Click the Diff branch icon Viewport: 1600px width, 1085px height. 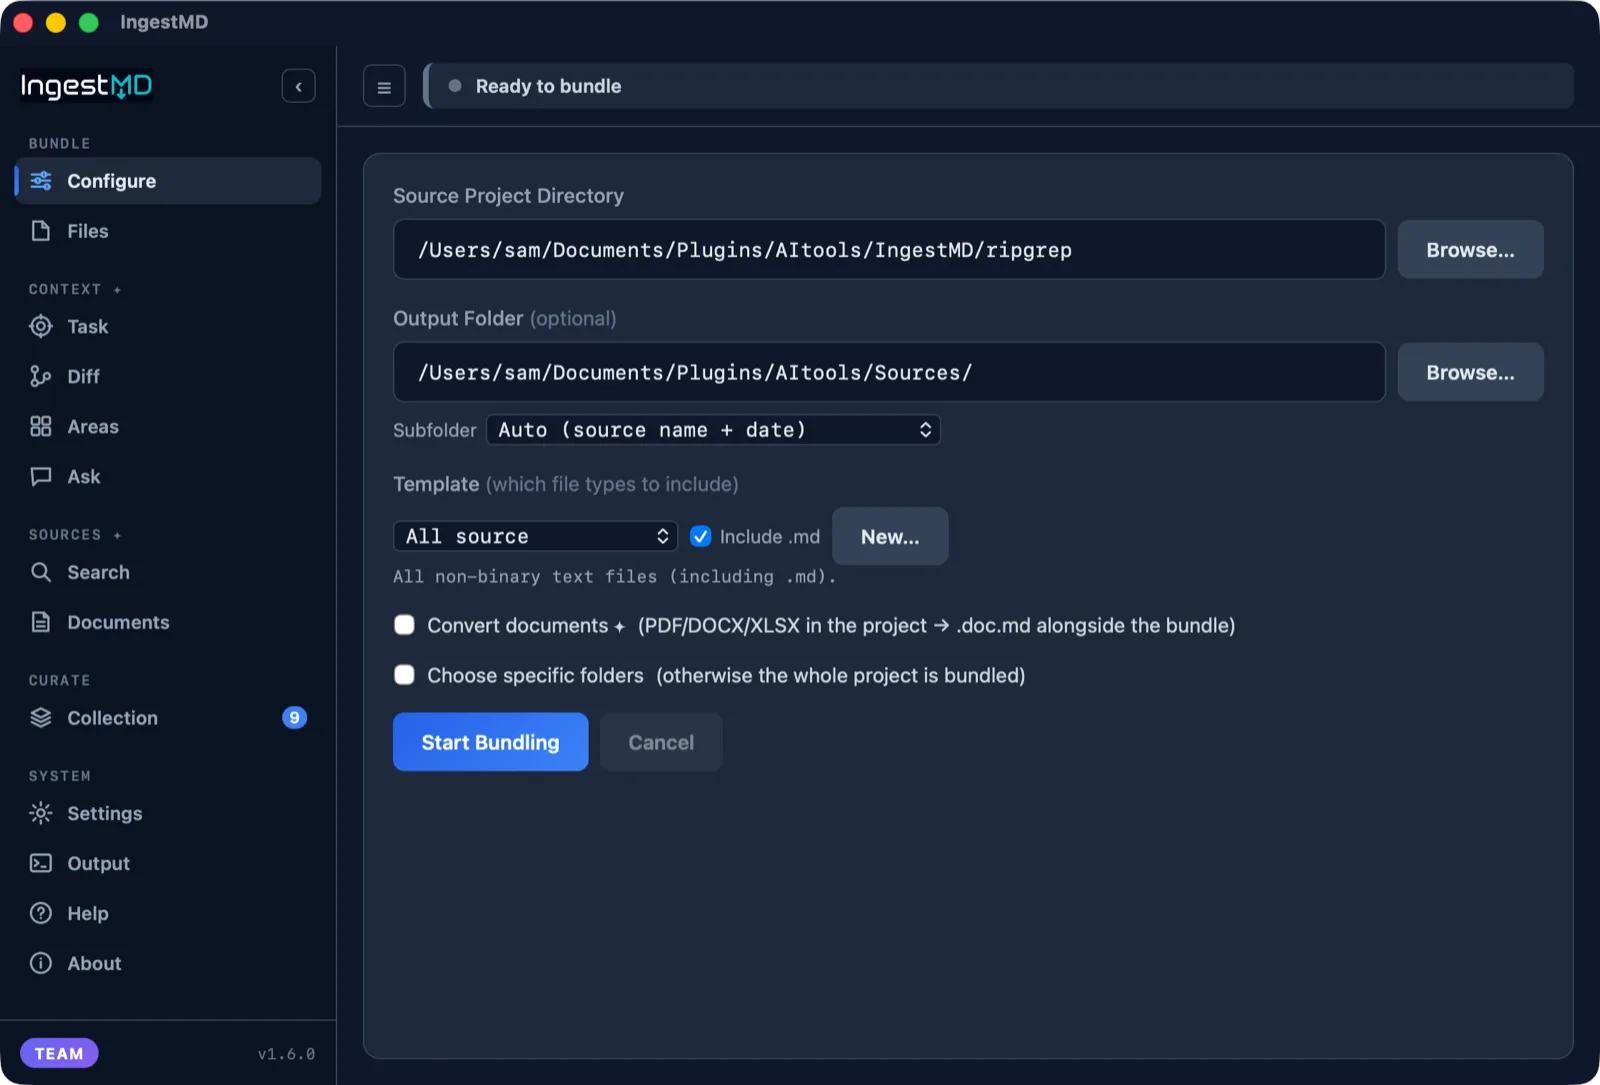pos(41,376)
